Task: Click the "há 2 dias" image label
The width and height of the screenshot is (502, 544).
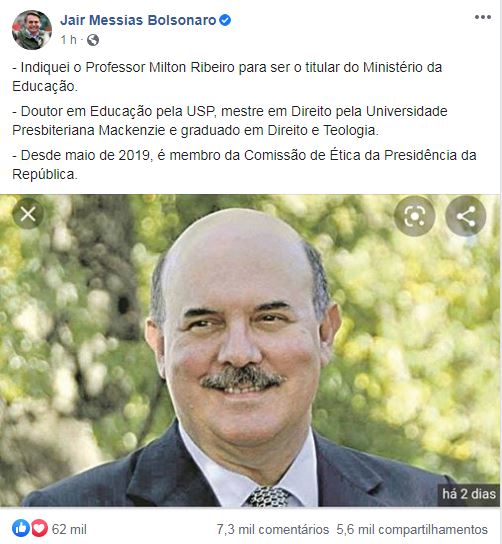Action: [468, 494]
